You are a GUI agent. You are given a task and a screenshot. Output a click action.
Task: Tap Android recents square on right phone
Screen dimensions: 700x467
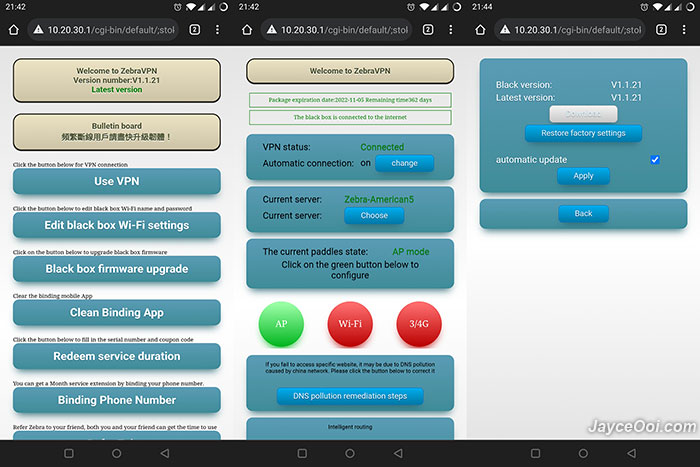[535, 454]
